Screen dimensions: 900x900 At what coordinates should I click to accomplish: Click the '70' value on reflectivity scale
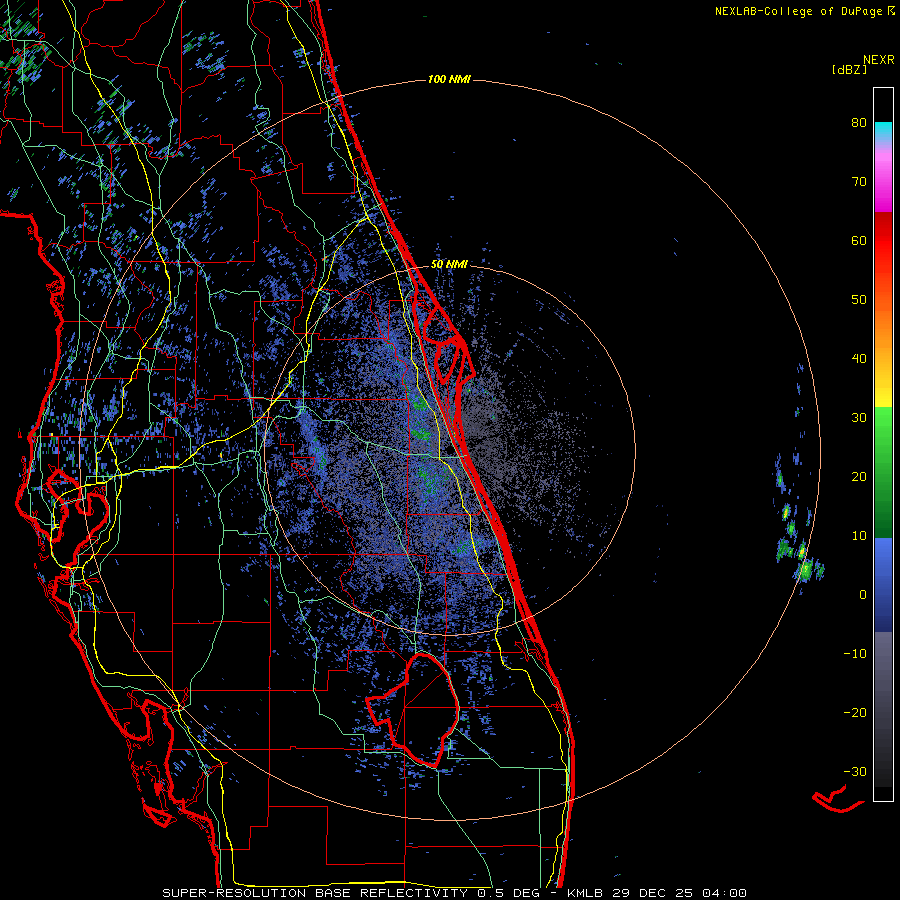coord(859,181)
